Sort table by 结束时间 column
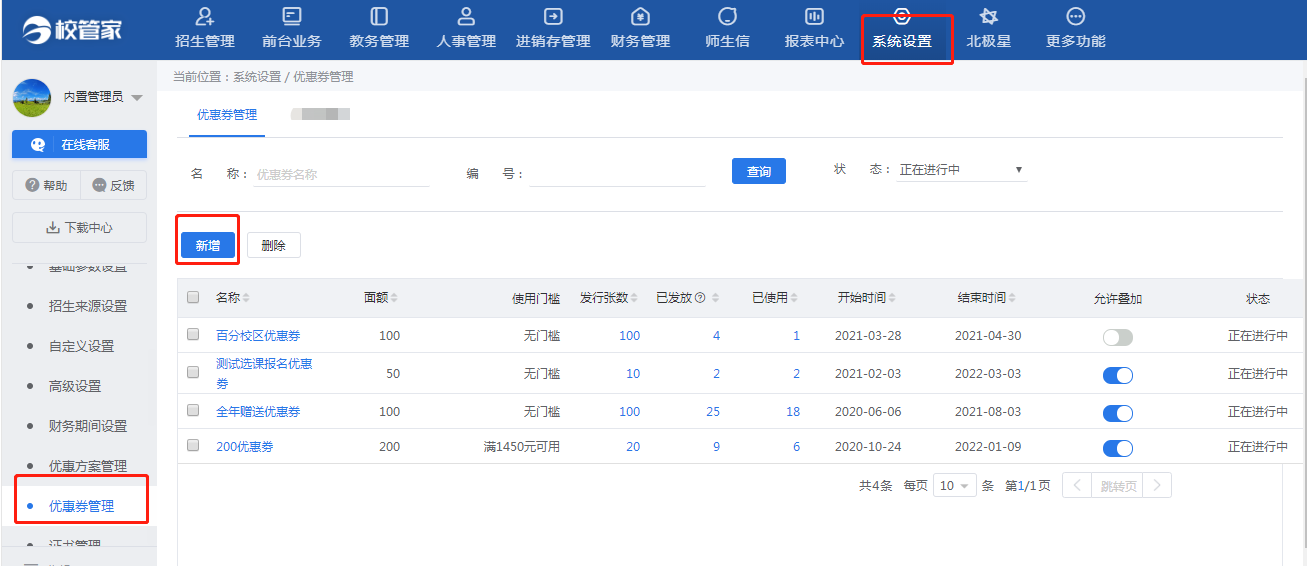 click(1010, 298)
